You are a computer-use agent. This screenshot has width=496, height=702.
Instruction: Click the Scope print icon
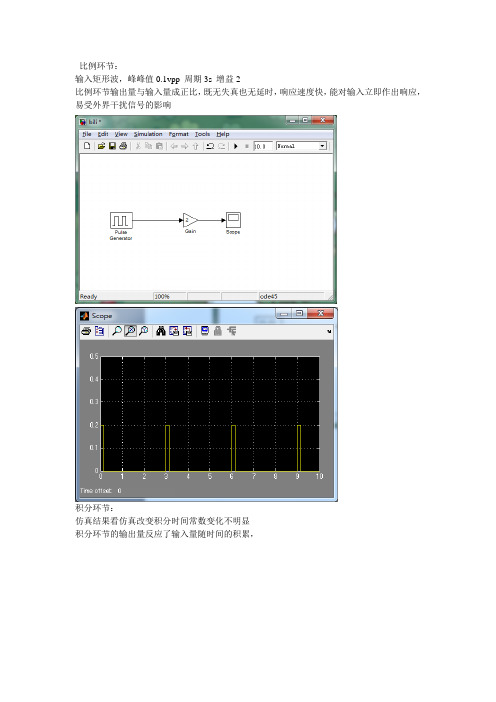(86, 331)
